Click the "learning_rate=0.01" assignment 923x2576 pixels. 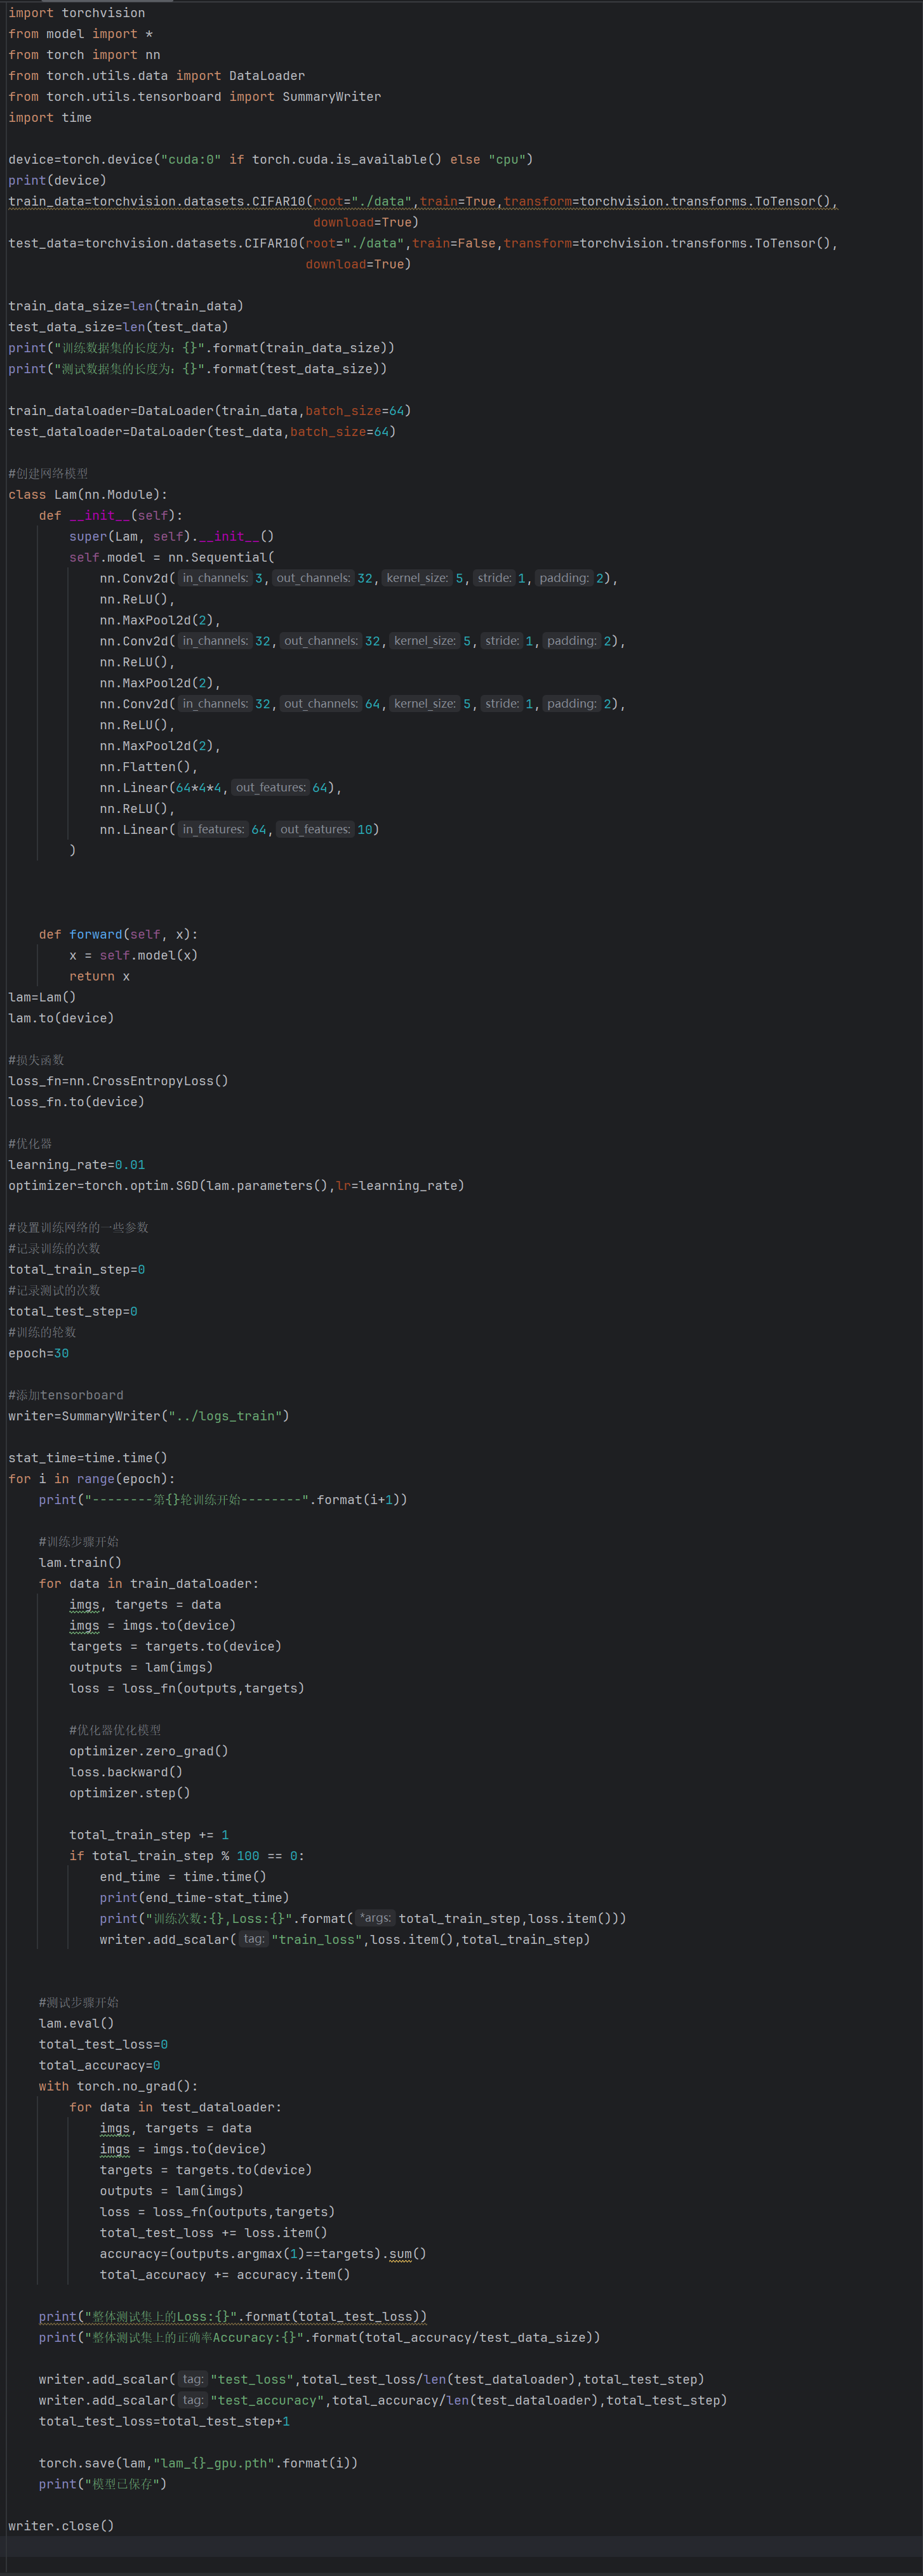(76, 1165)
